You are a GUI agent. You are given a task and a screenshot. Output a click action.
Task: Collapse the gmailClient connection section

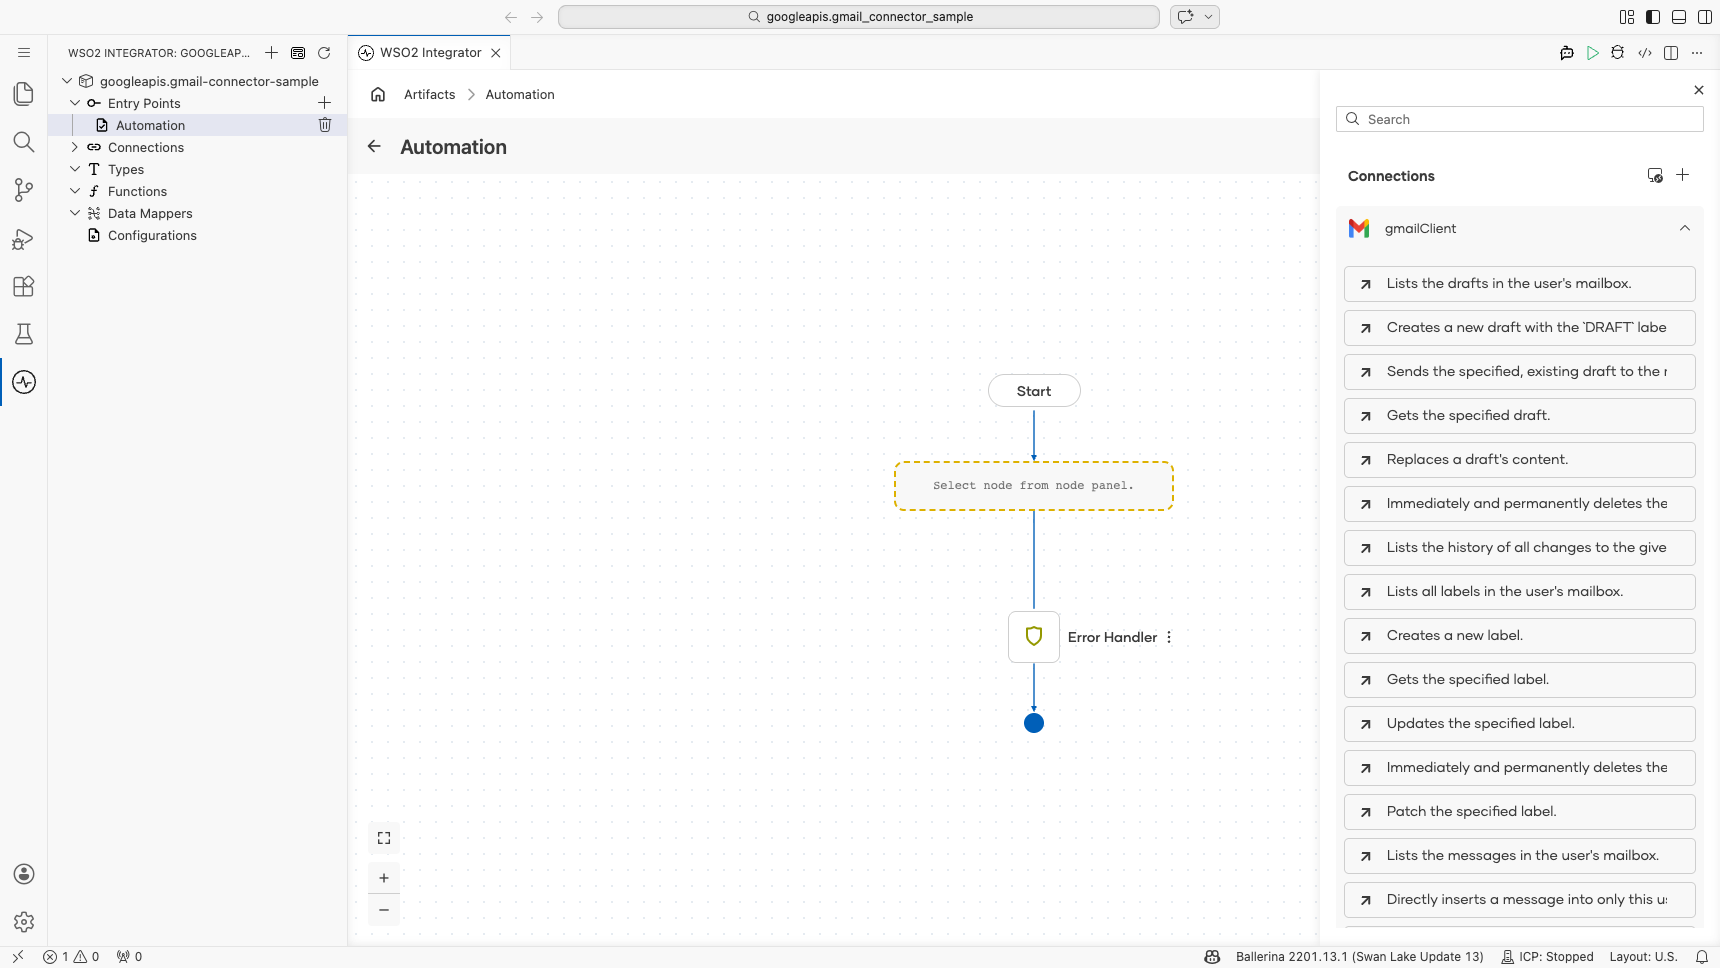coord(1685,228)
